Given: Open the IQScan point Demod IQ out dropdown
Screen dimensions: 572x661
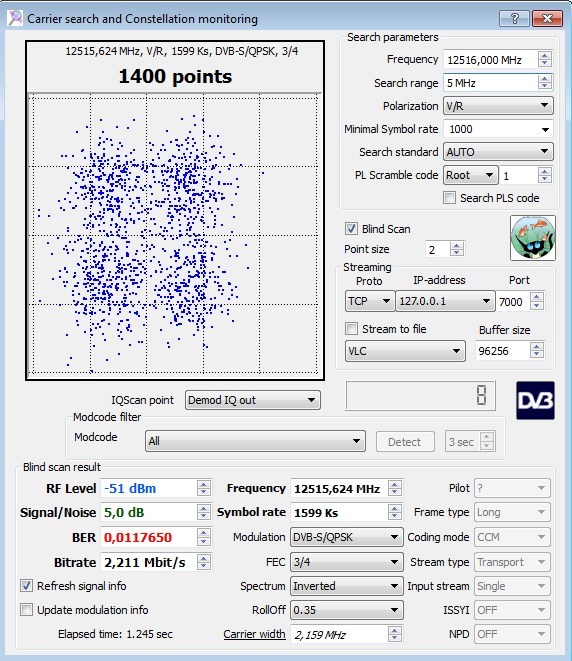Looking at the screenshot, I should (252, 400).
